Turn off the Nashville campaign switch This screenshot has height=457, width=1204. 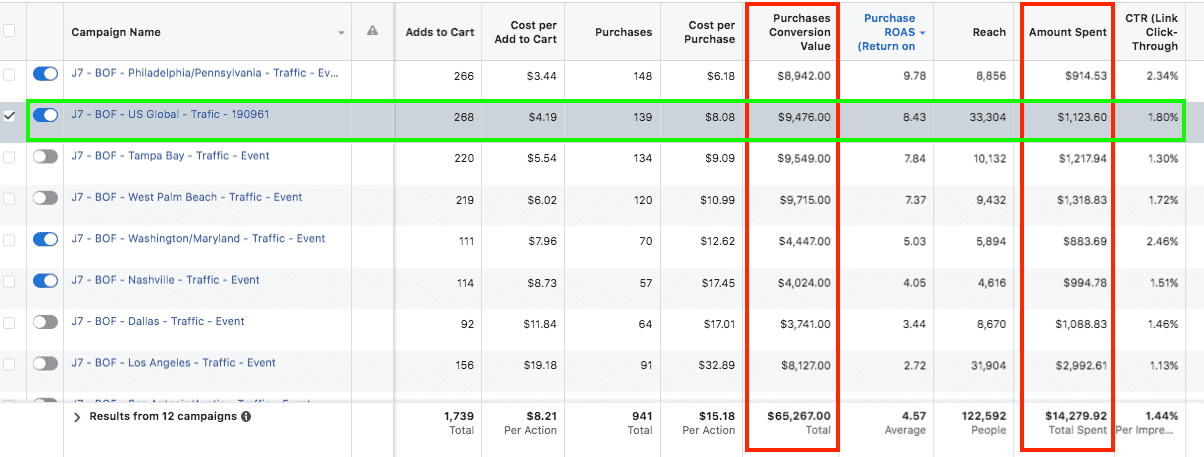[x=45, y=281]
